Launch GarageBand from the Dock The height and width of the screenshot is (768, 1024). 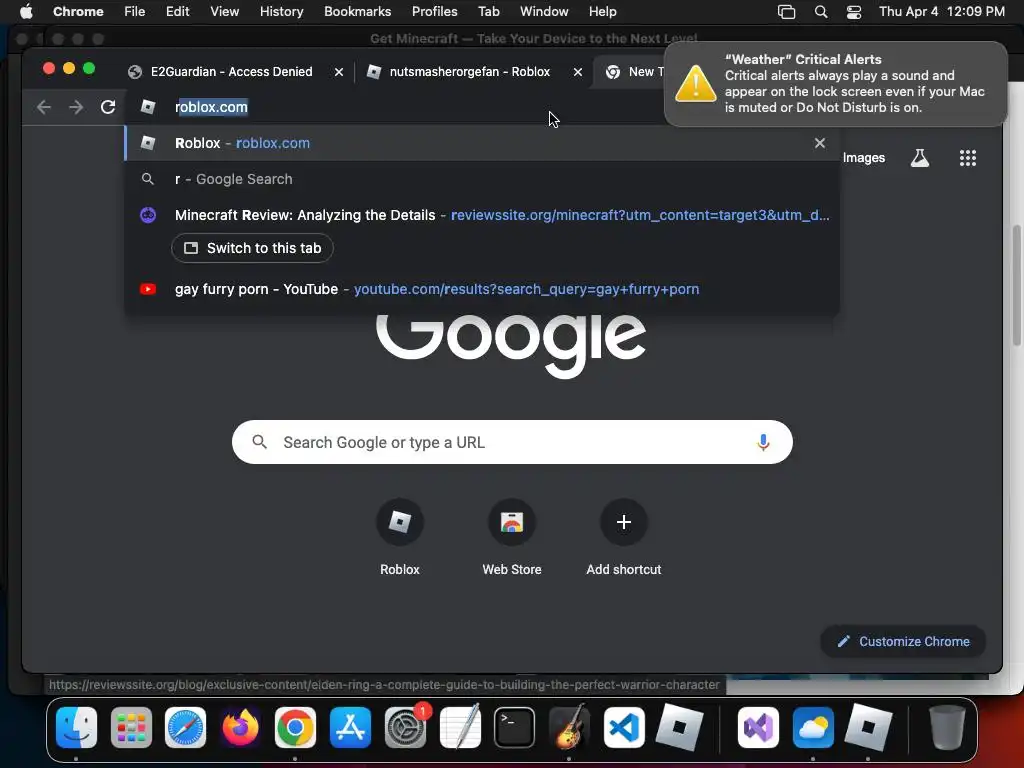point(569,727)
